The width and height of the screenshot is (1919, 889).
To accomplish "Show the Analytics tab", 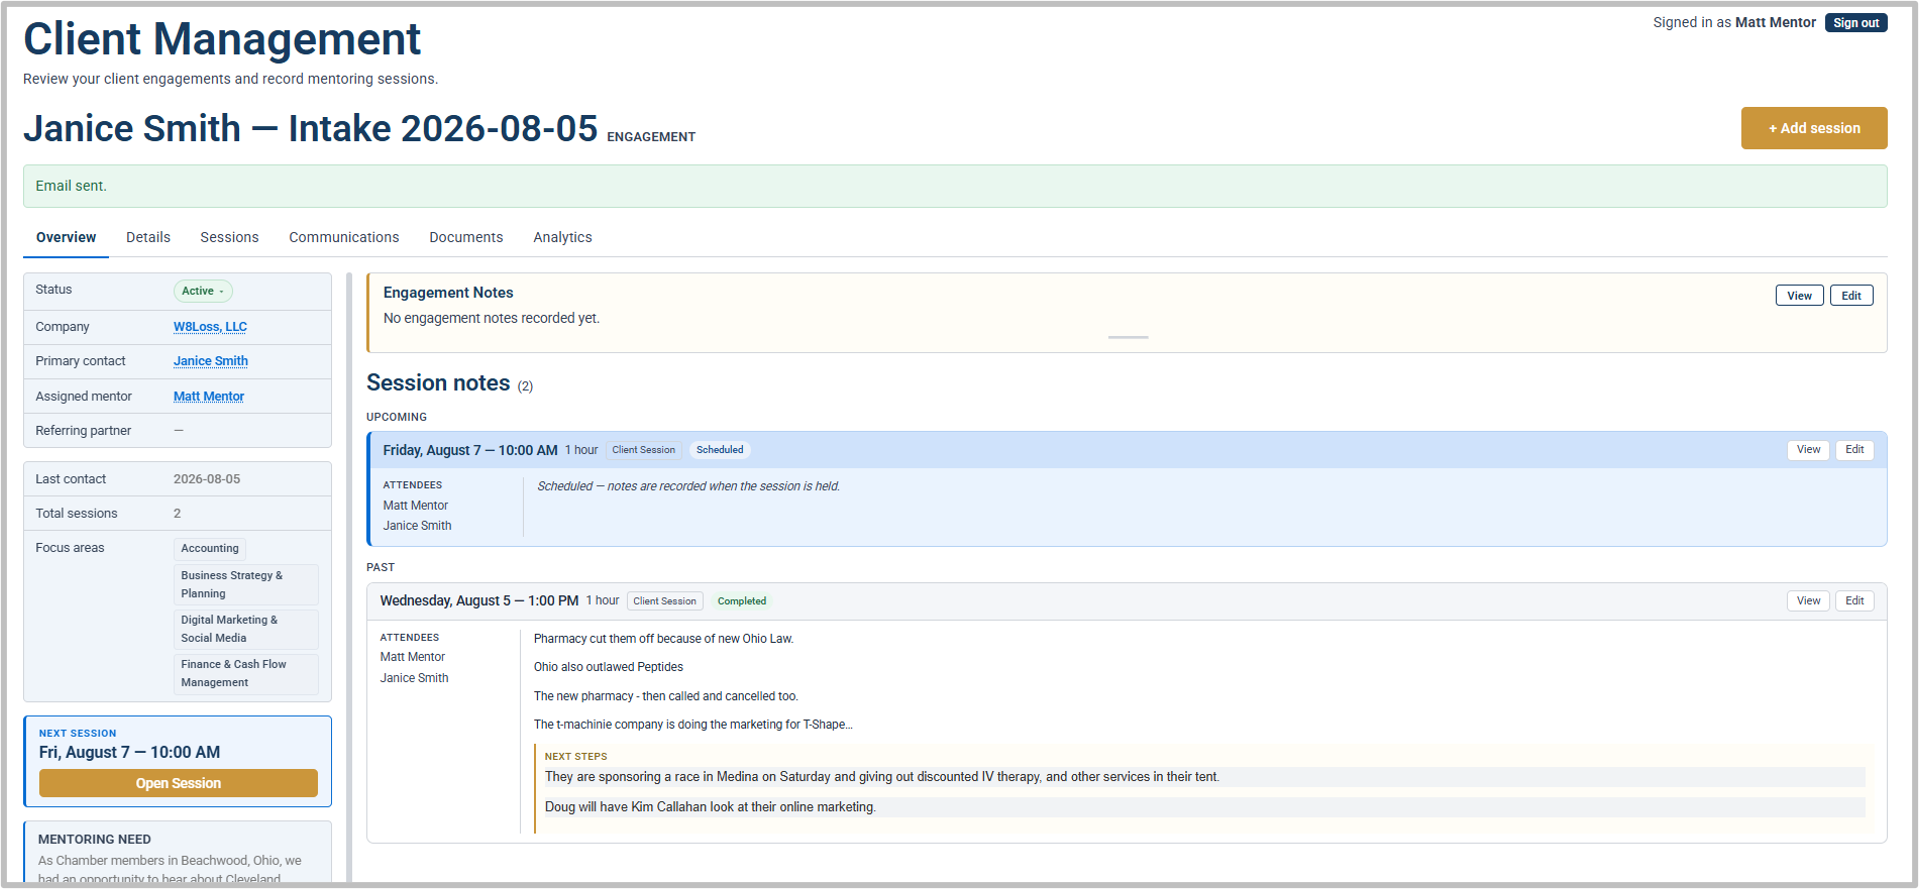I will [x=562, y=237].
